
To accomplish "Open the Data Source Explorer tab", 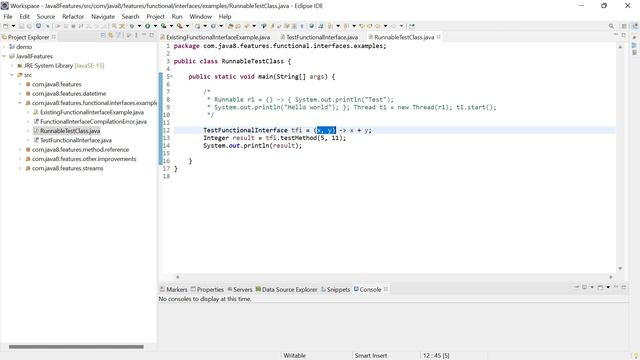I will tap(286, 289).
